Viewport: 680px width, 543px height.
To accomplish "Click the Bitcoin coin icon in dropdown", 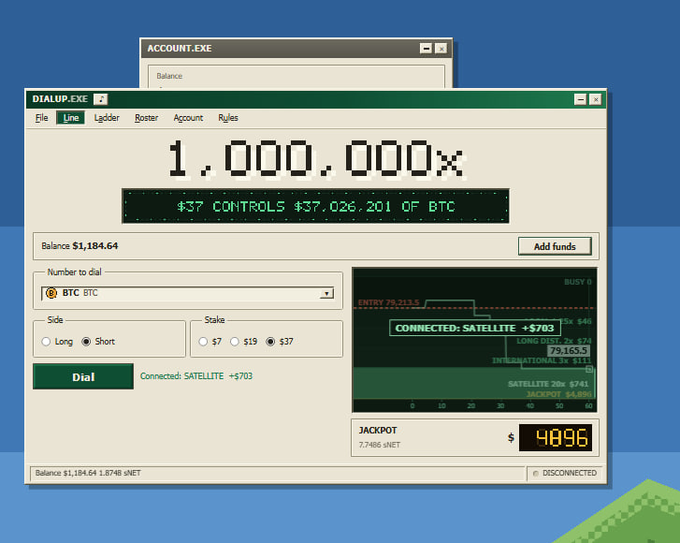I will coord(51,293).
